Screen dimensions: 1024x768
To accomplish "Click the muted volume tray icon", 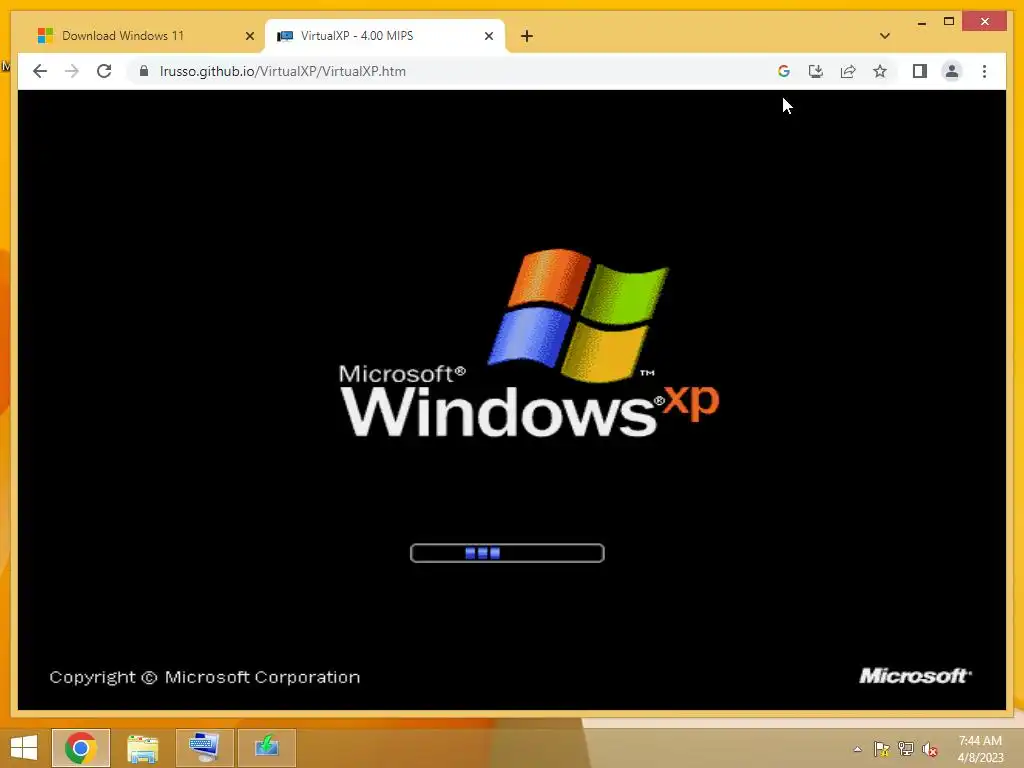I will [930, 749].
